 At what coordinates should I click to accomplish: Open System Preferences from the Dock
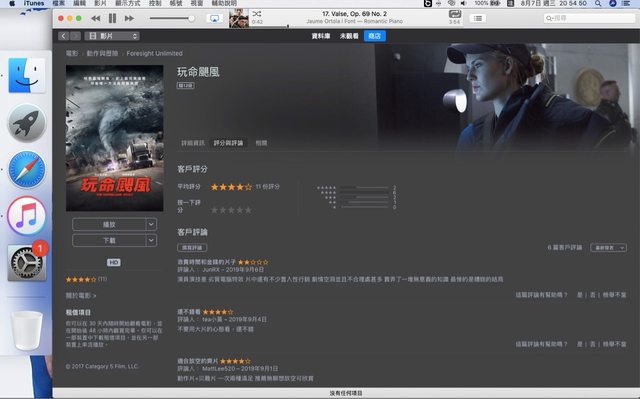(27, 263)
